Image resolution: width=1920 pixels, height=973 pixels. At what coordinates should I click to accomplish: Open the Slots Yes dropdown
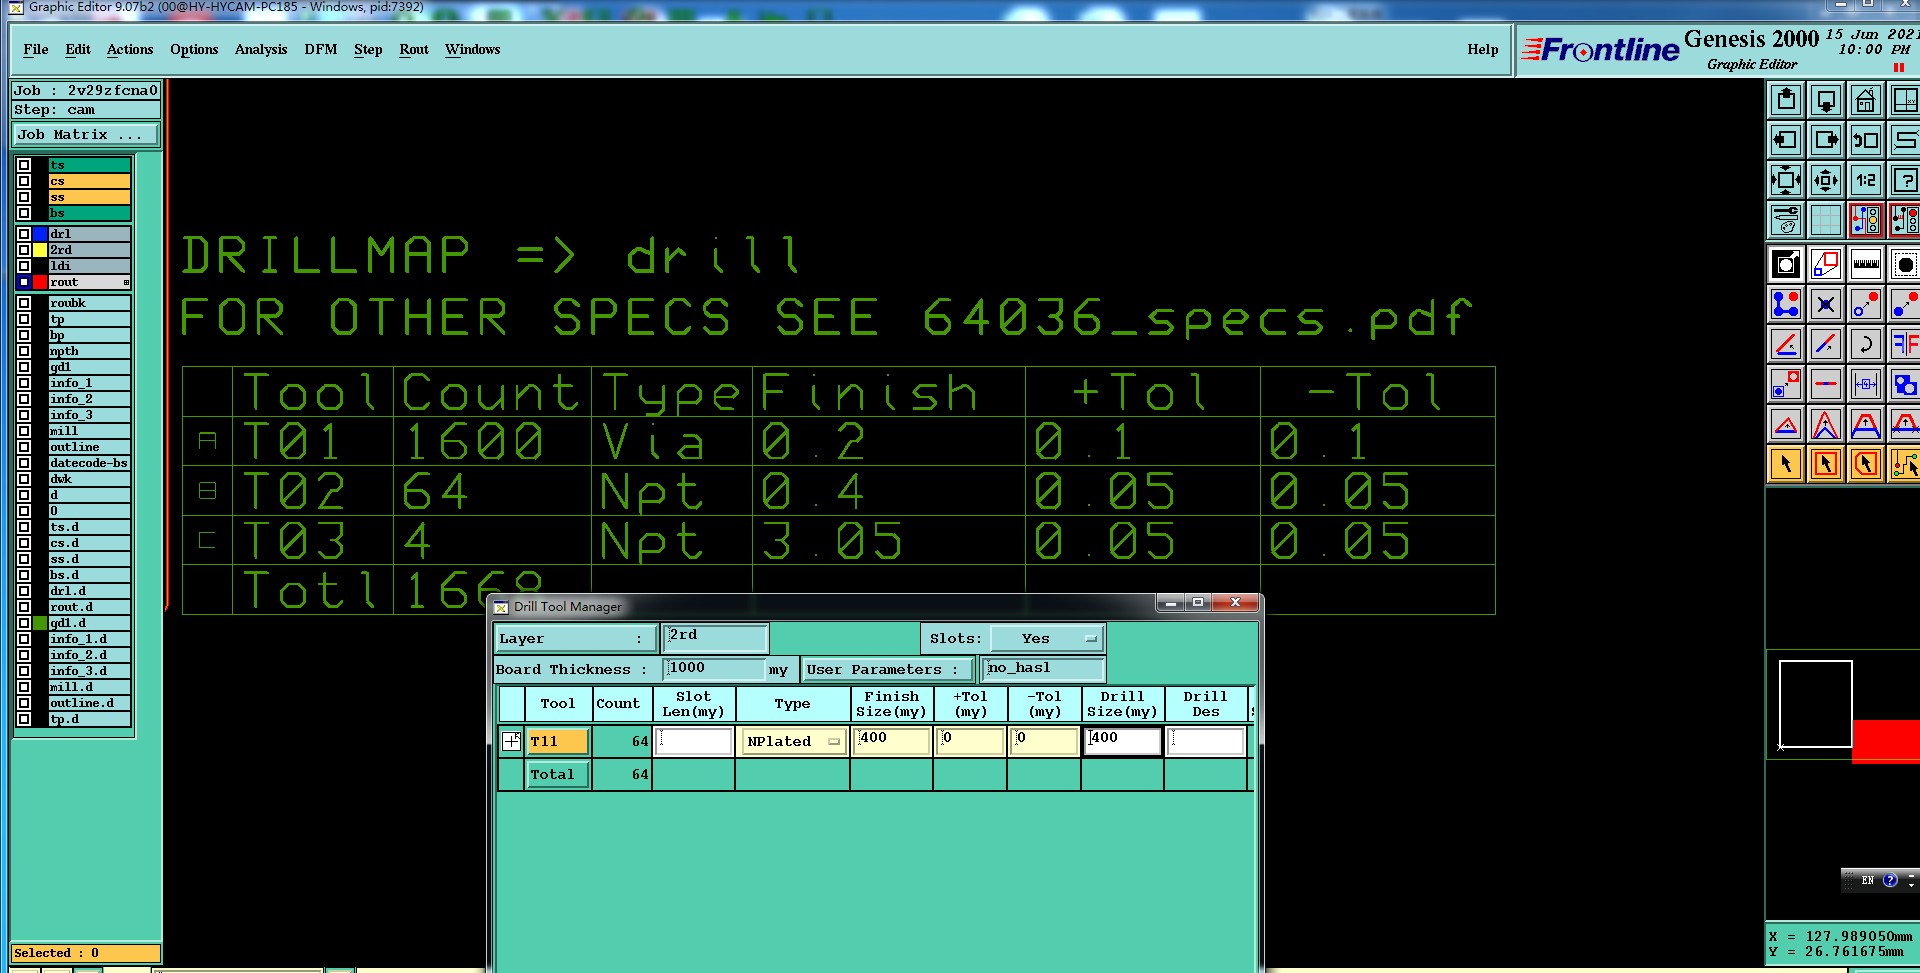[x=1047, y=638]
